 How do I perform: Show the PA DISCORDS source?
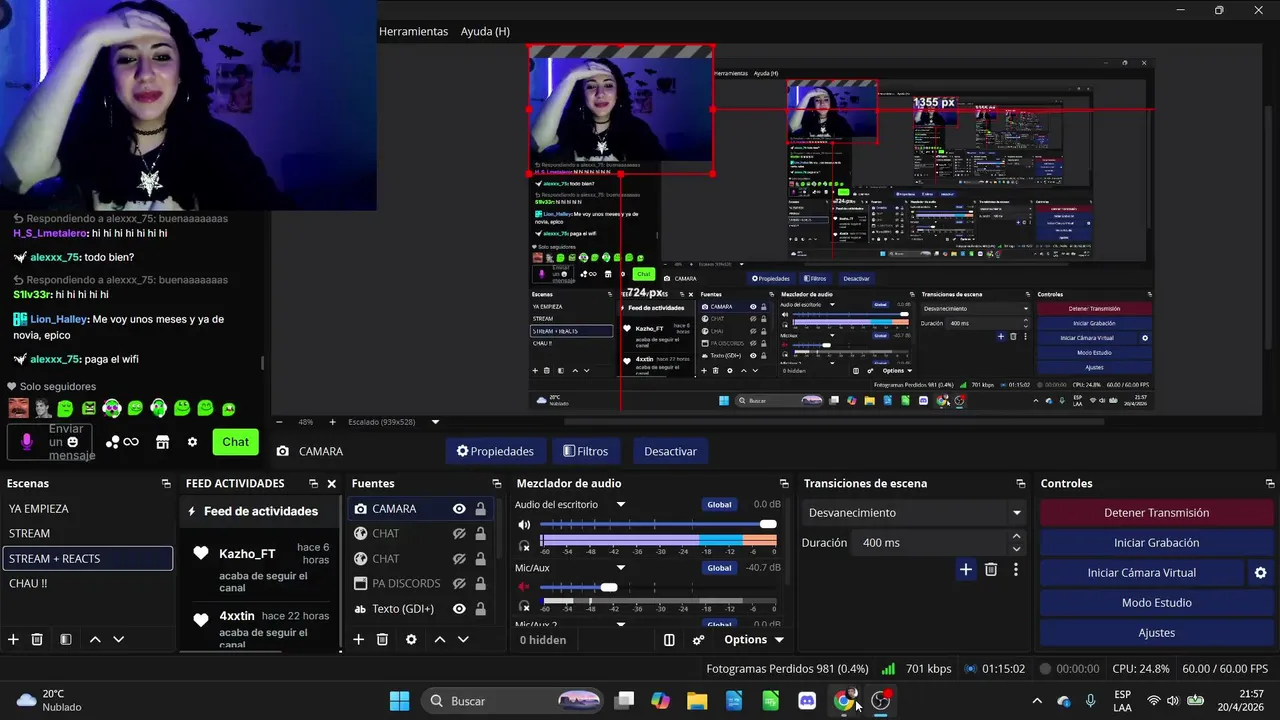459,584
